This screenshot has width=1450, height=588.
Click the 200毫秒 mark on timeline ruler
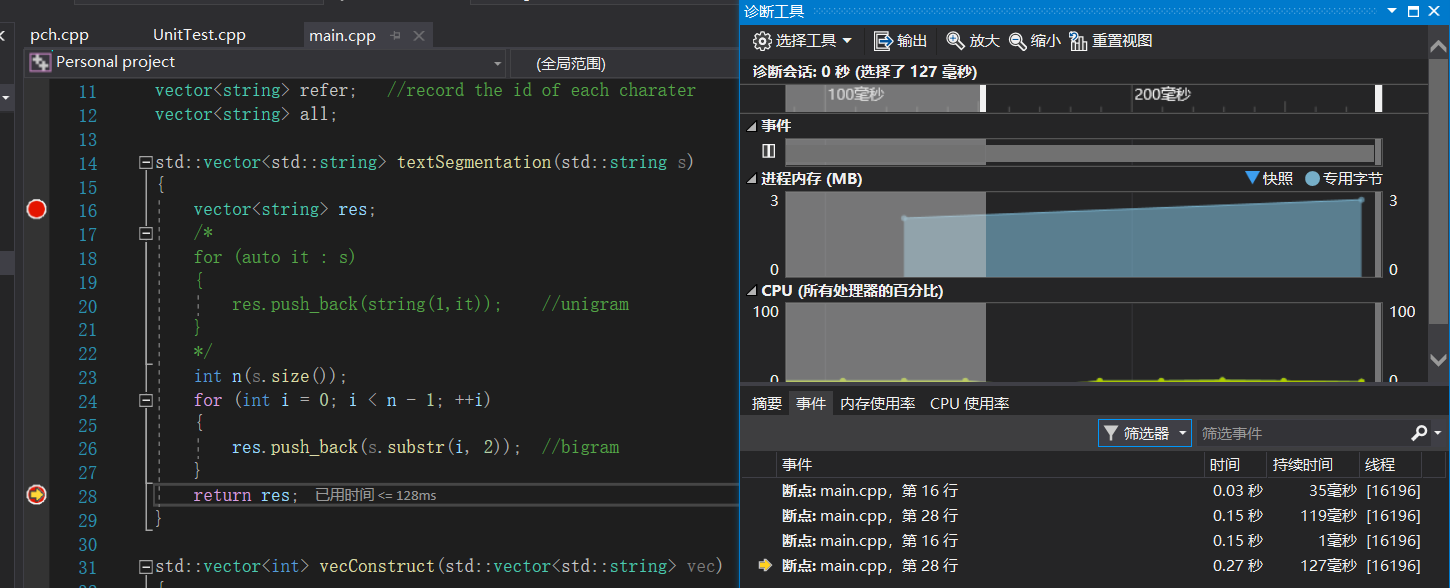(1161, 95)
